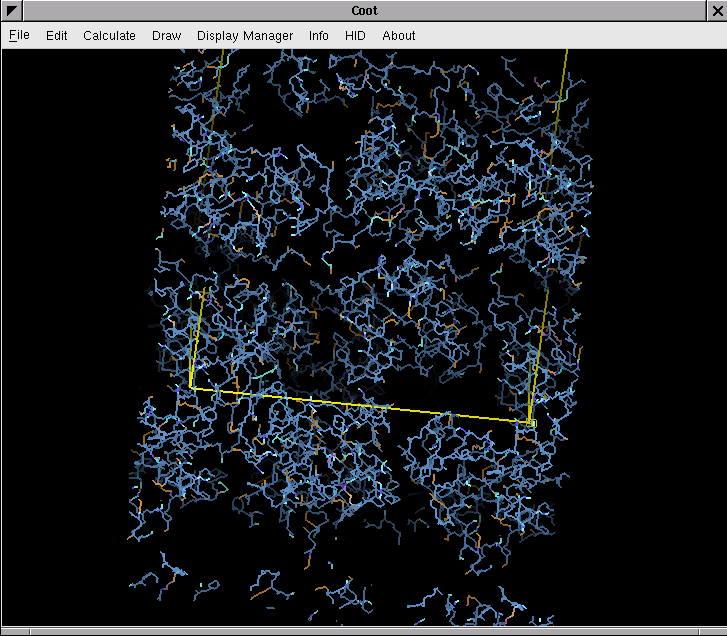Open window menu arrow in title bar

pos(12,11)
